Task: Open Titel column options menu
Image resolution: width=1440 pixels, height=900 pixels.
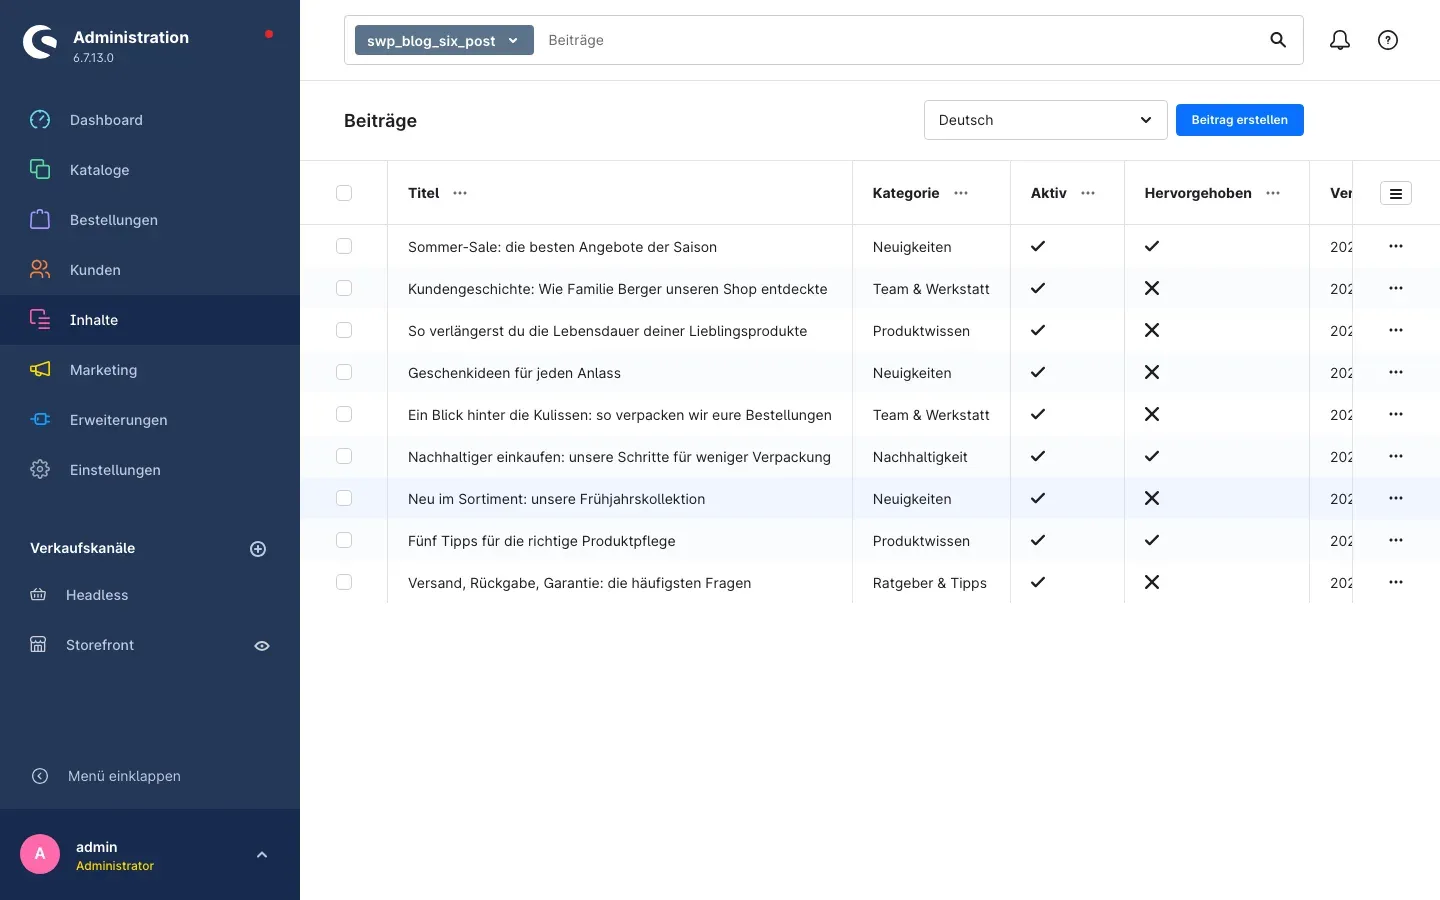Action: [x=460, y=193]
